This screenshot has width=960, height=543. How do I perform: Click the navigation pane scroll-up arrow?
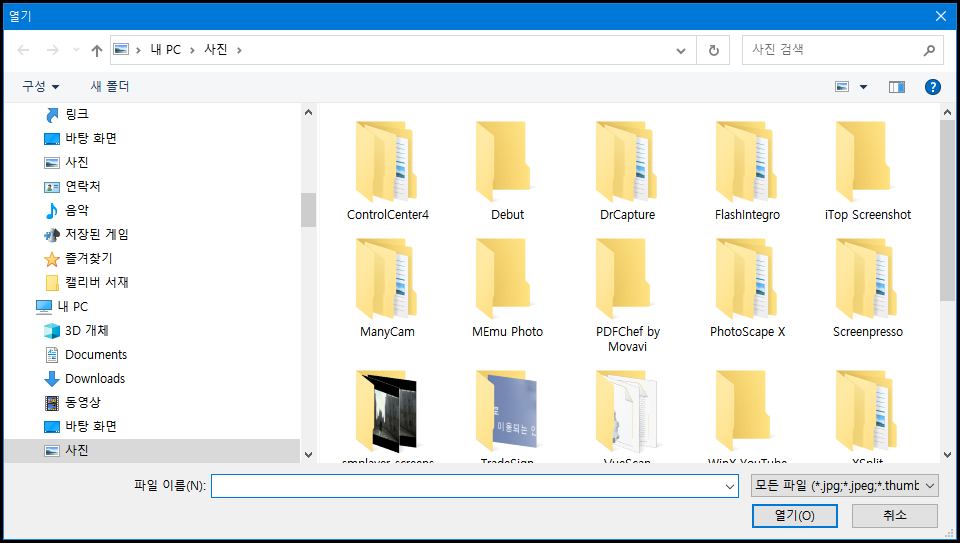click(x=308, y=112)
